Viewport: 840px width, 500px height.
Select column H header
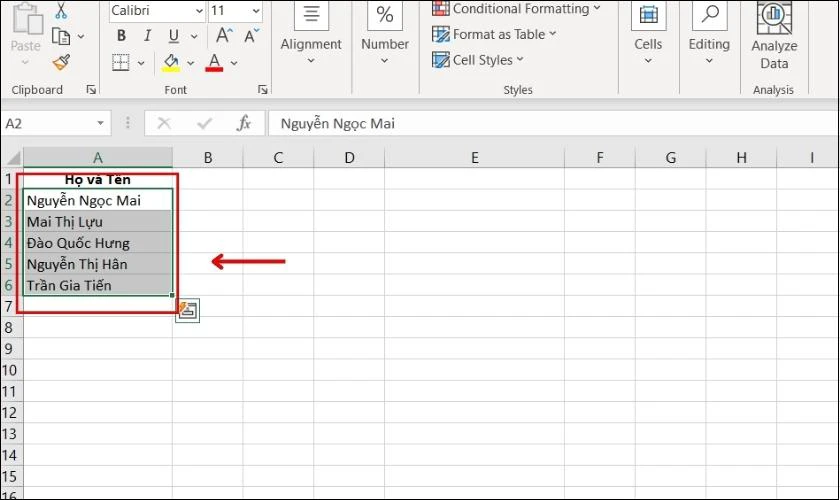741,158
